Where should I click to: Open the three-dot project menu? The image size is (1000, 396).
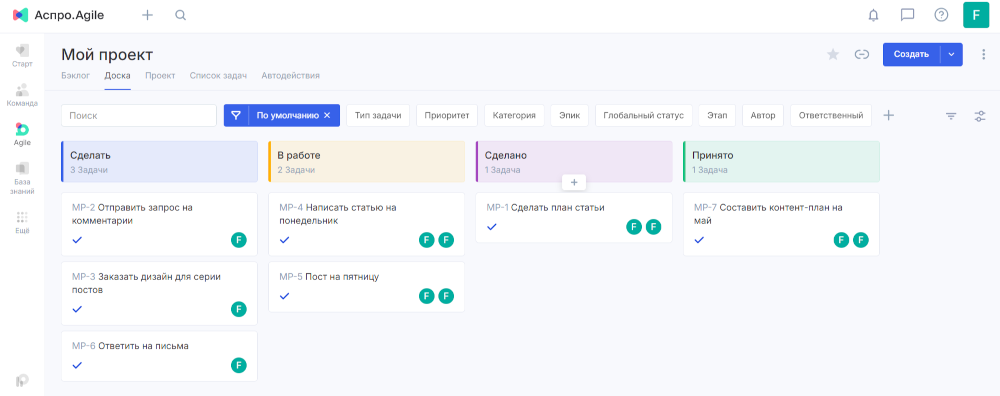[x=983, y=54]
